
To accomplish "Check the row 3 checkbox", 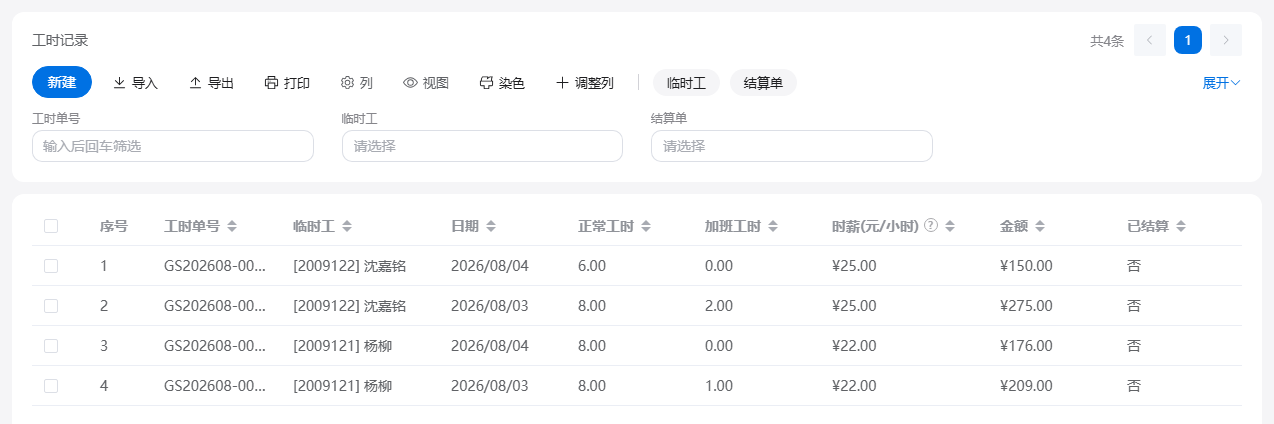I will 51,346.
